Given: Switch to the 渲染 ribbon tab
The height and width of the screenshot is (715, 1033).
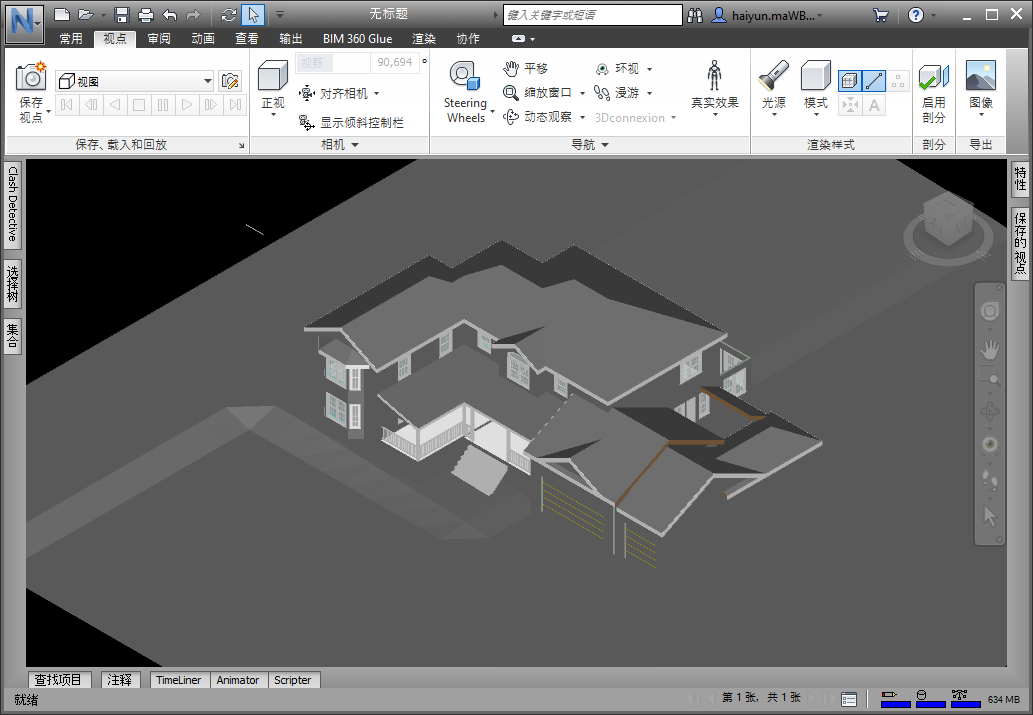Looking at the screenshot, I should (x=423, y=38).
